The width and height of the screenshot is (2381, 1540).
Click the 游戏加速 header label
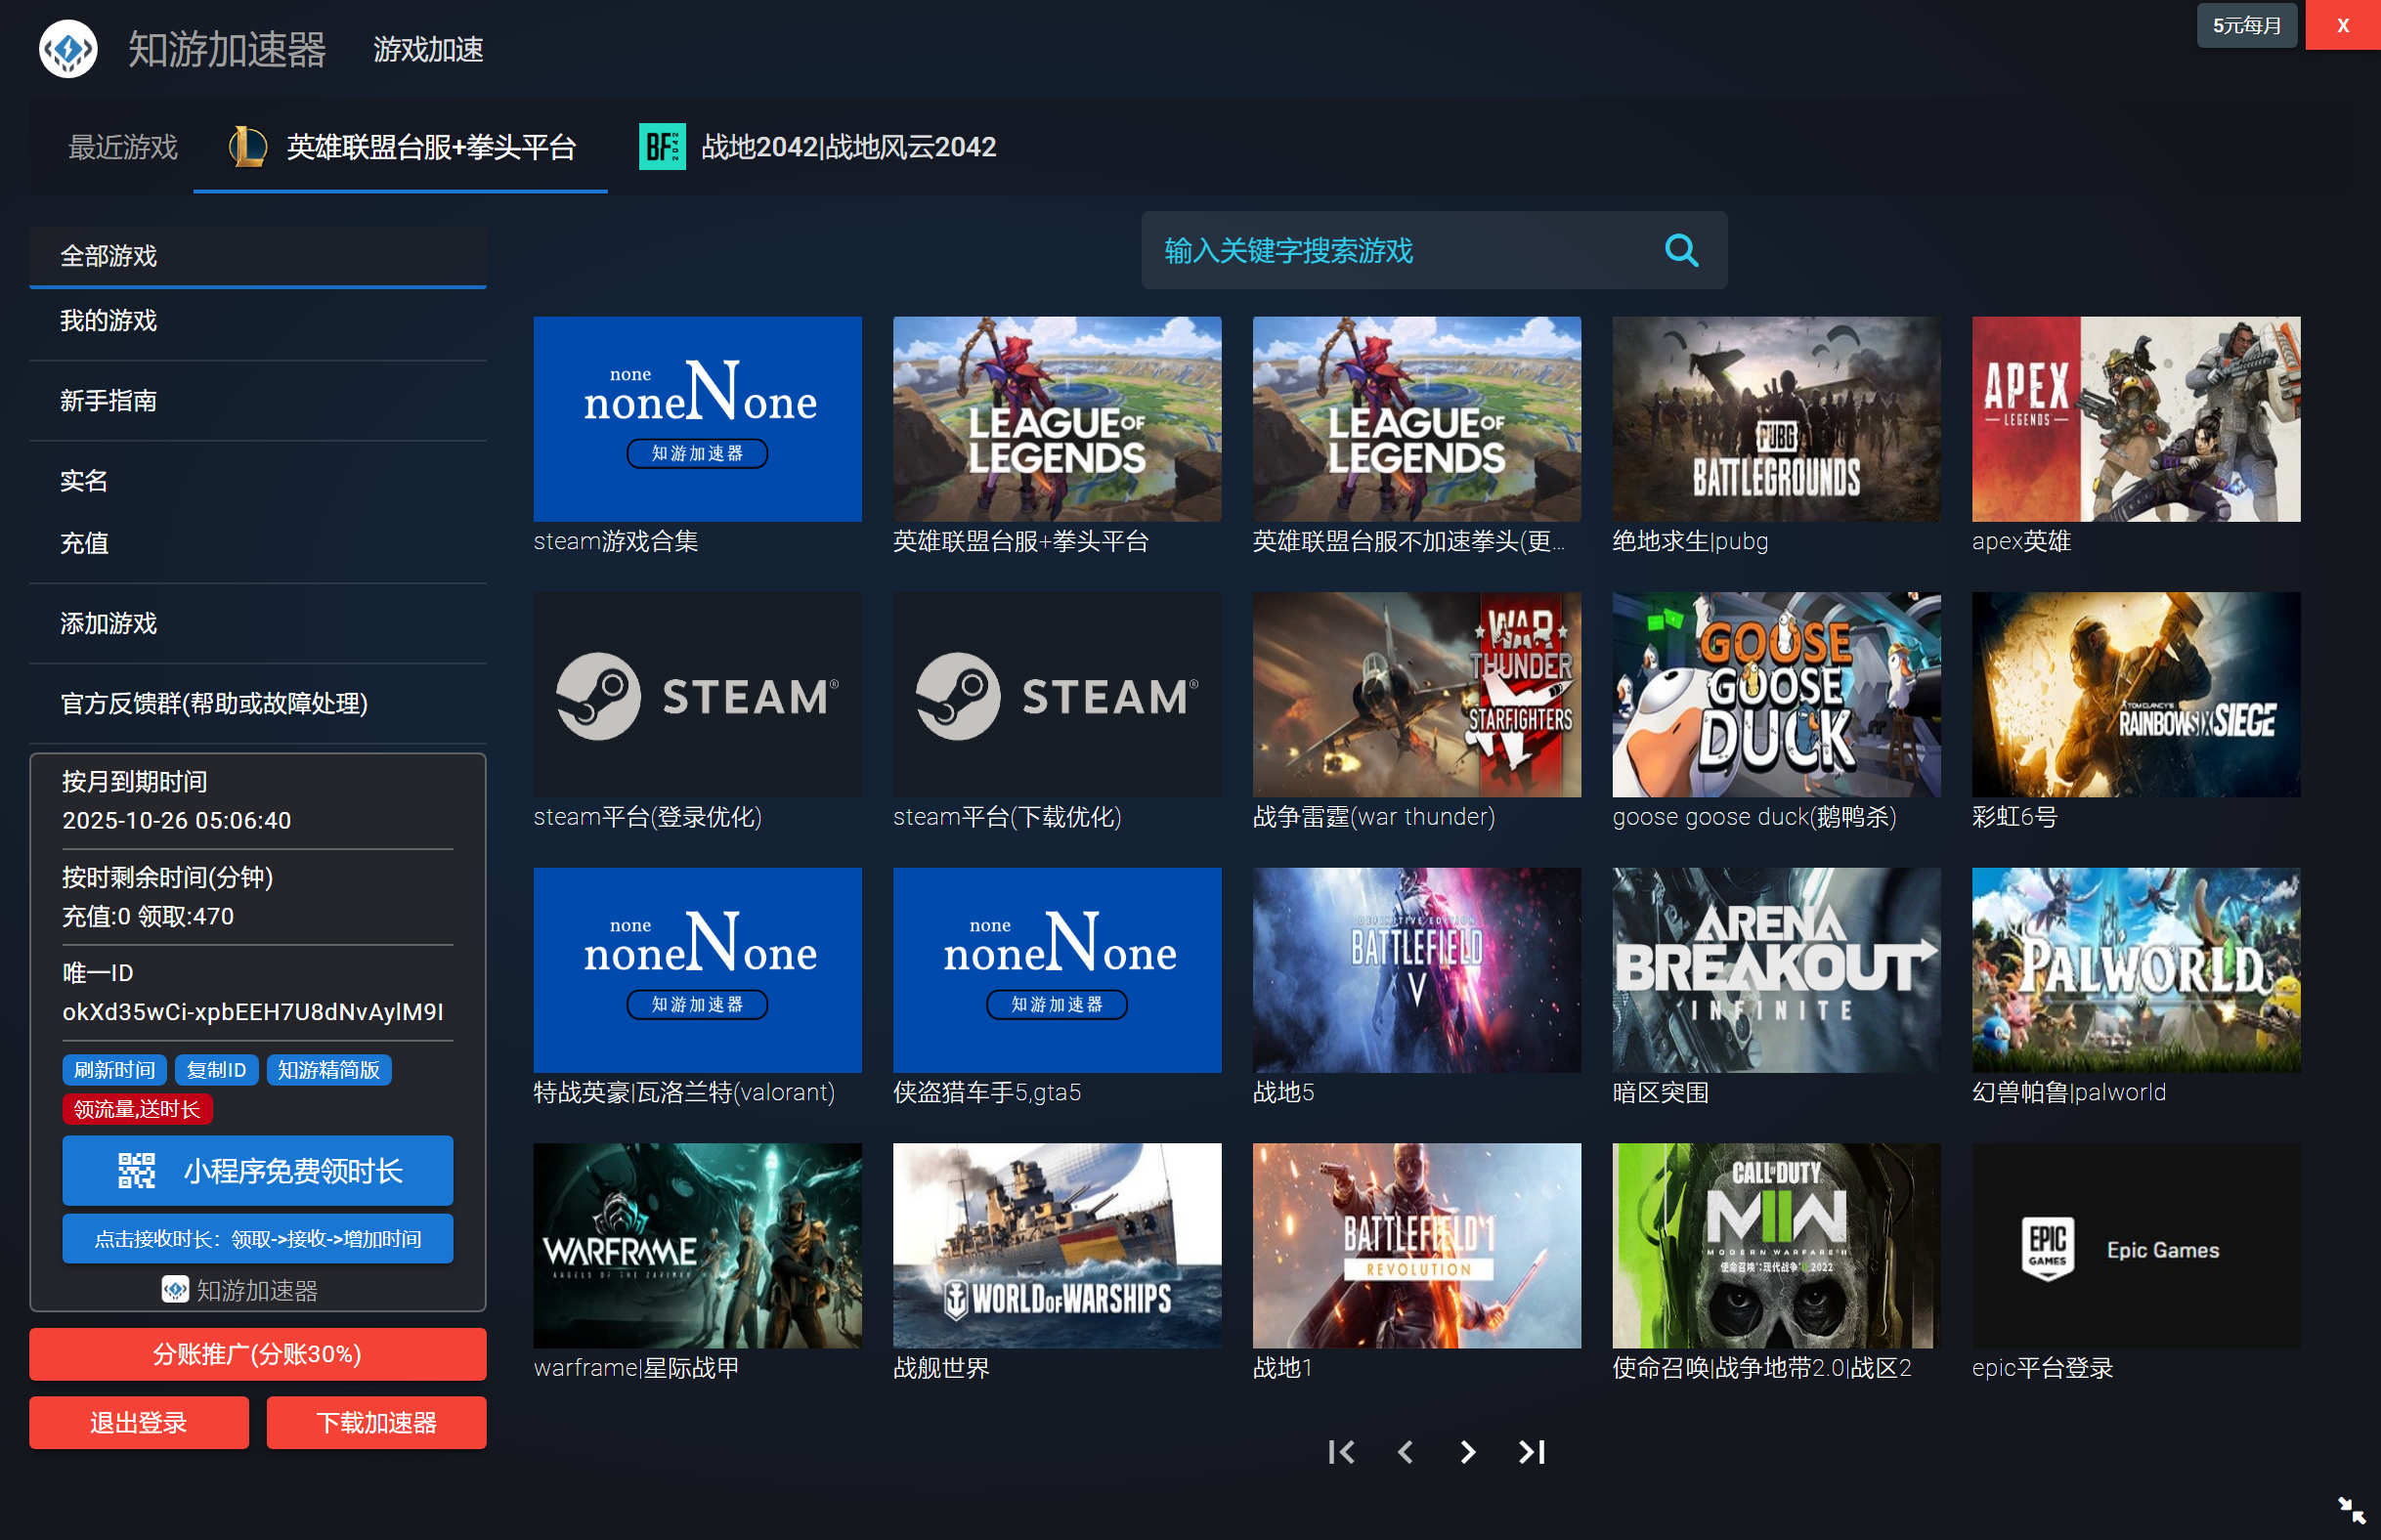coord(428,49)
